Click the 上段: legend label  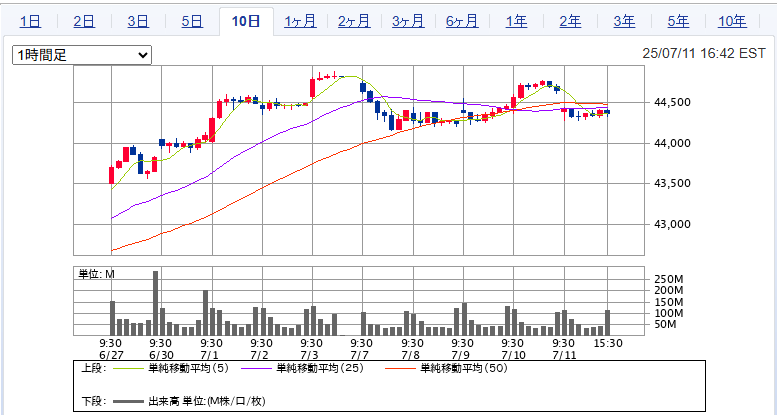click(x=94, y=368)
